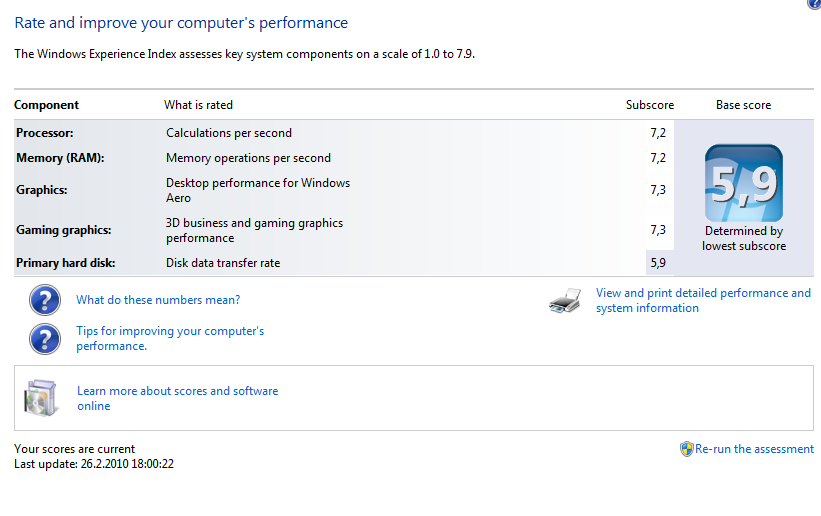Click the shield icon next to "Re-run the assessment"
This screenshot has width=821, height=516.
[x=686, y=449]
